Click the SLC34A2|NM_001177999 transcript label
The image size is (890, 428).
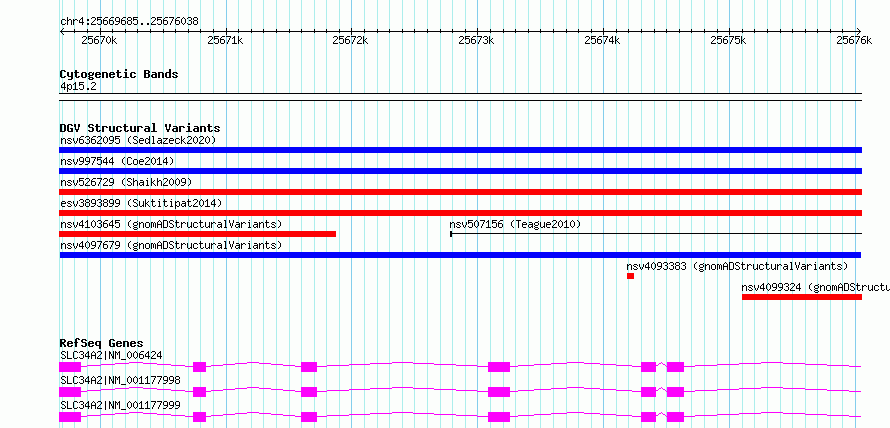pyautogui.click(x=120, y=405)
